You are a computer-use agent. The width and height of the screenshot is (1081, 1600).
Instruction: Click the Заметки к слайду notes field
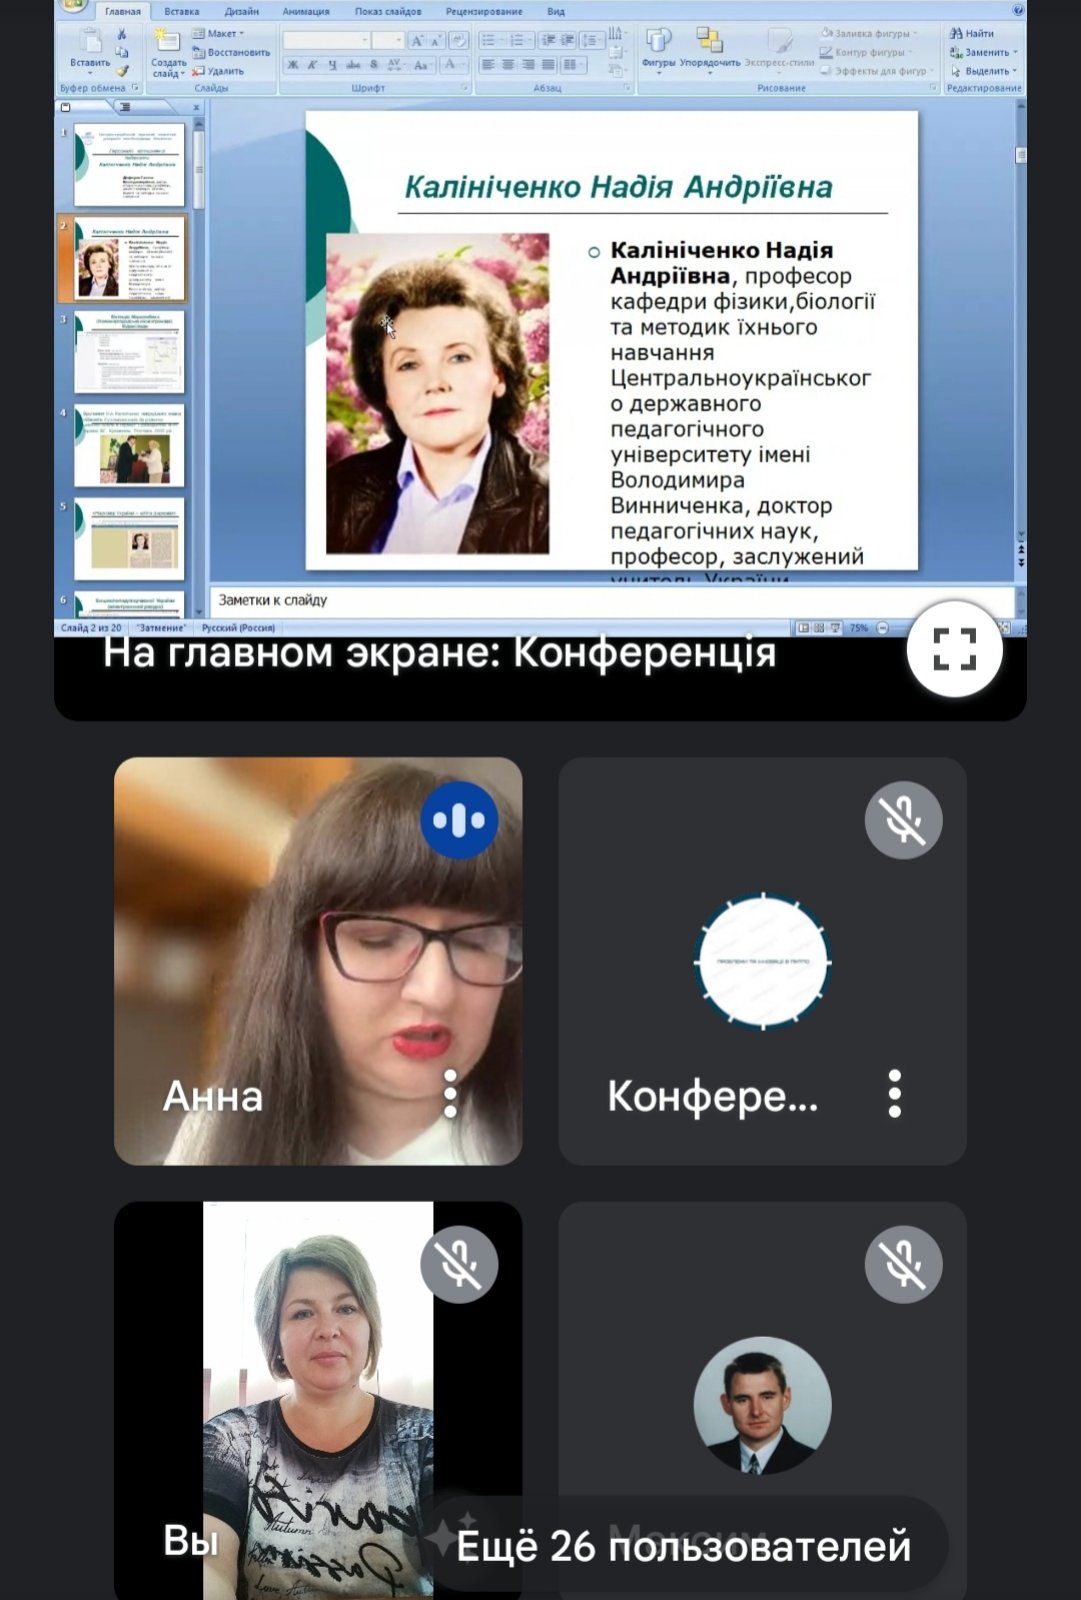pyautogui.click(x=612, y=600)
